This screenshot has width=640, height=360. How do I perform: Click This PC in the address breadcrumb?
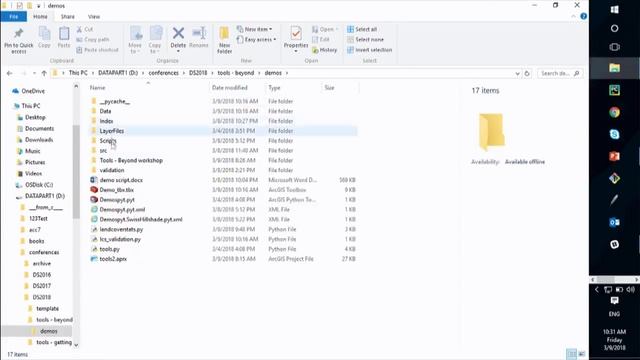point(78,73)
